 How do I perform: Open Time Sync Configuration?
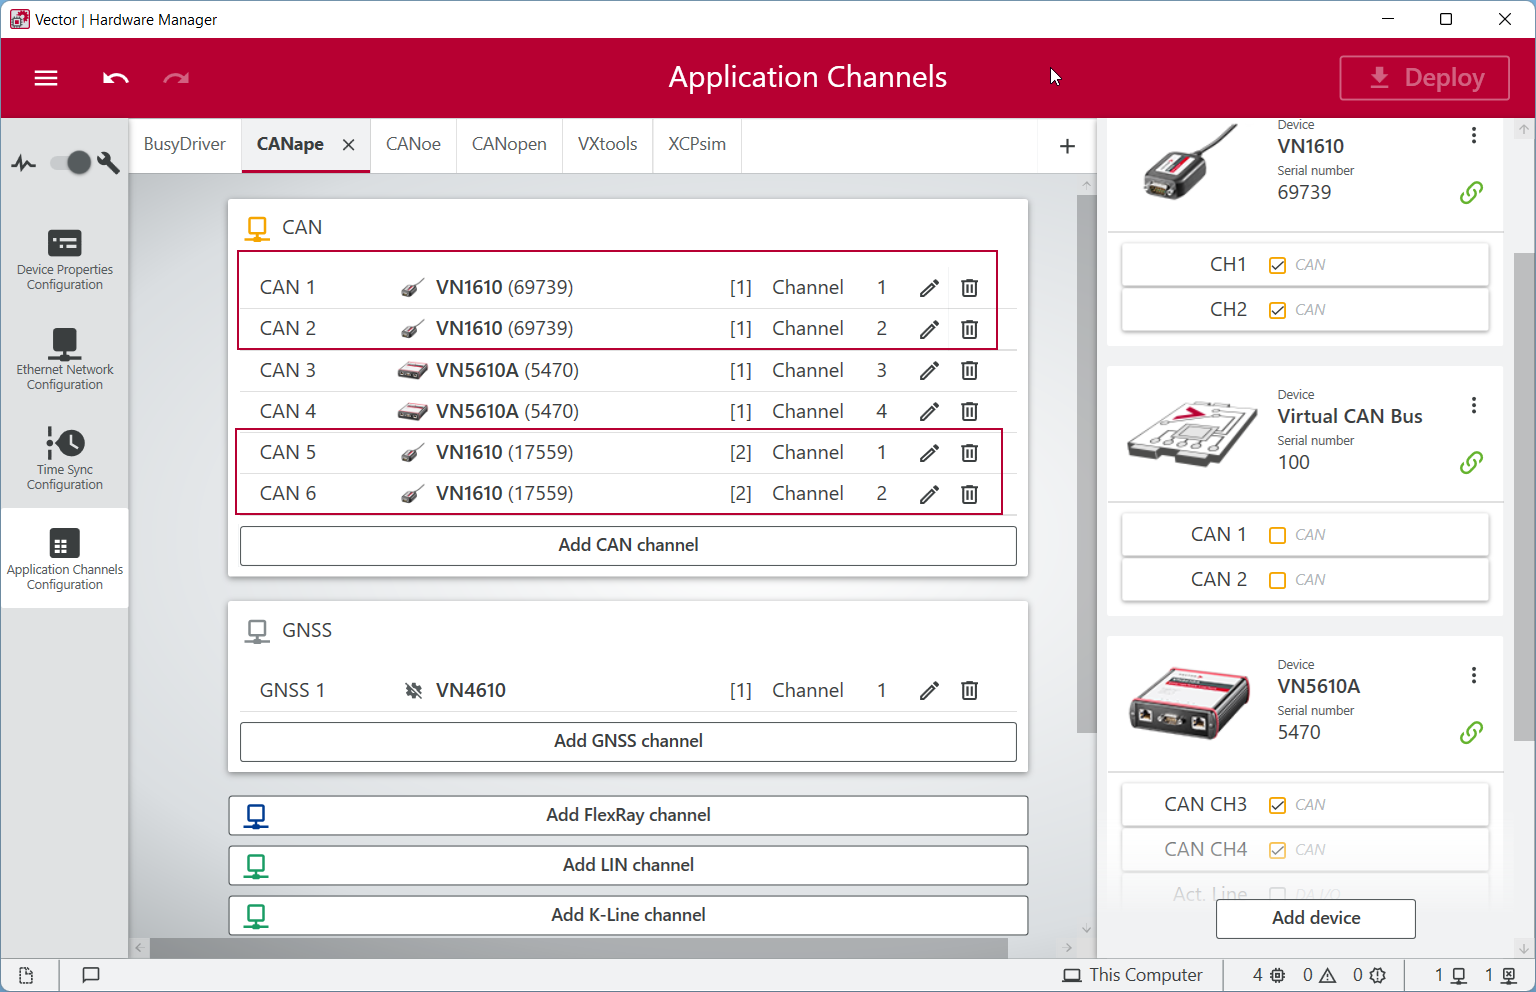(65, 460)
